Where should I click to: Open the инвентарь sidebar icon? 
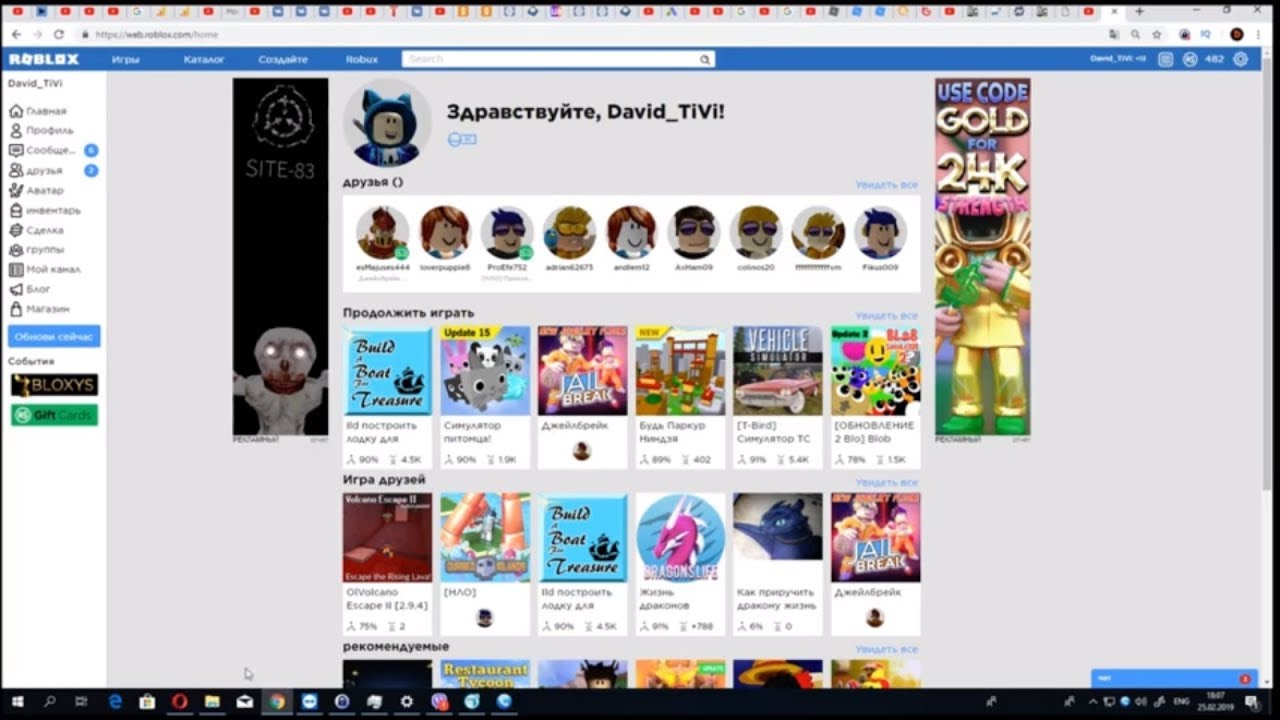pos(16,210)
